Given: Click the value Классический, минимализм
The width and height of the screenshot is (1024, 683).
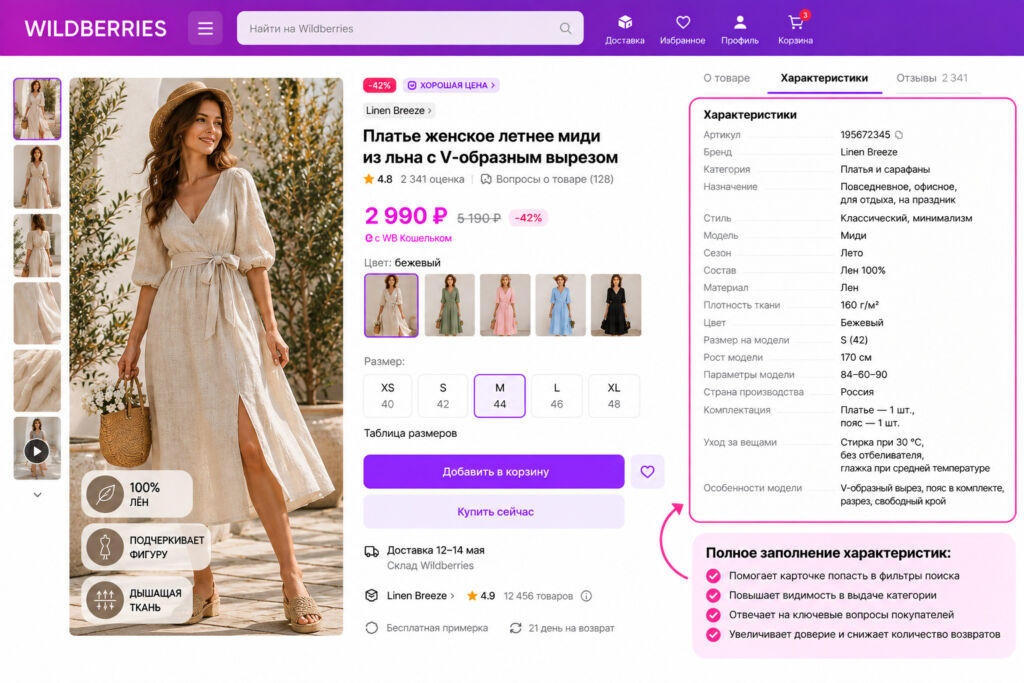Looking at the screenshot, I should point(906,218).
